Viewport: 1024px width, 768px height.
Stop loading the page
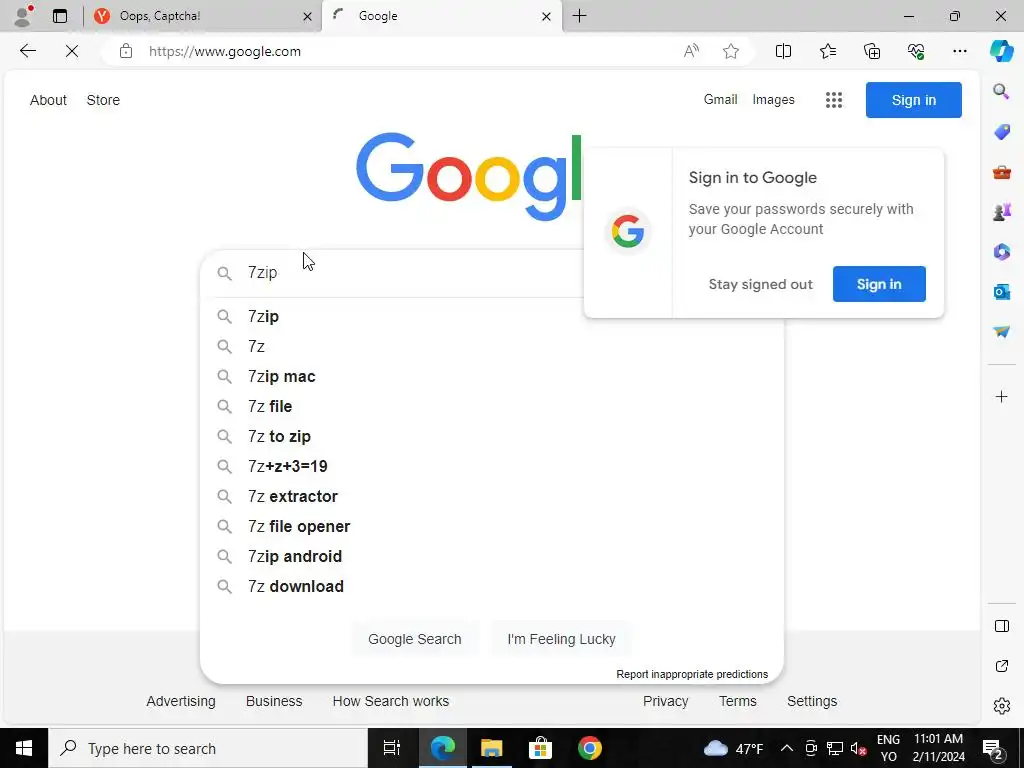coord(72,51)
